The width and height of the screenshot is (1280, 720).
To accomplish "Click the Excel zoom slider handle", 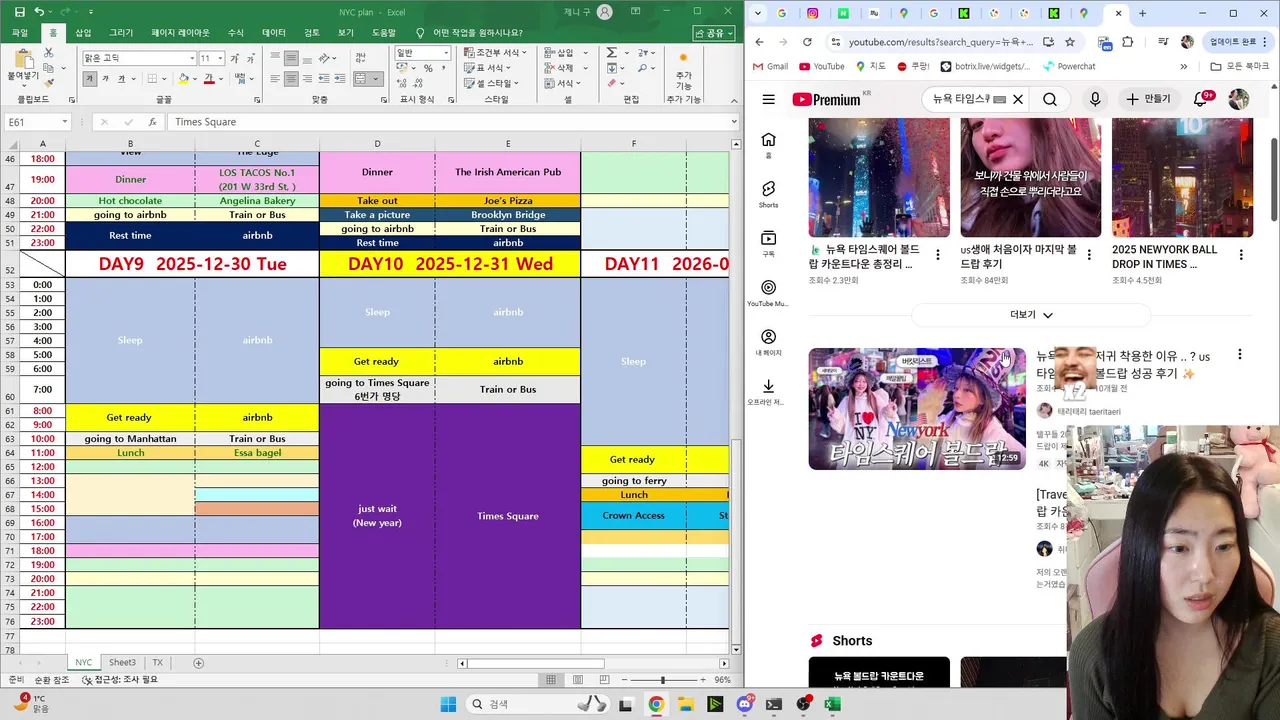I will coord(662,680).
